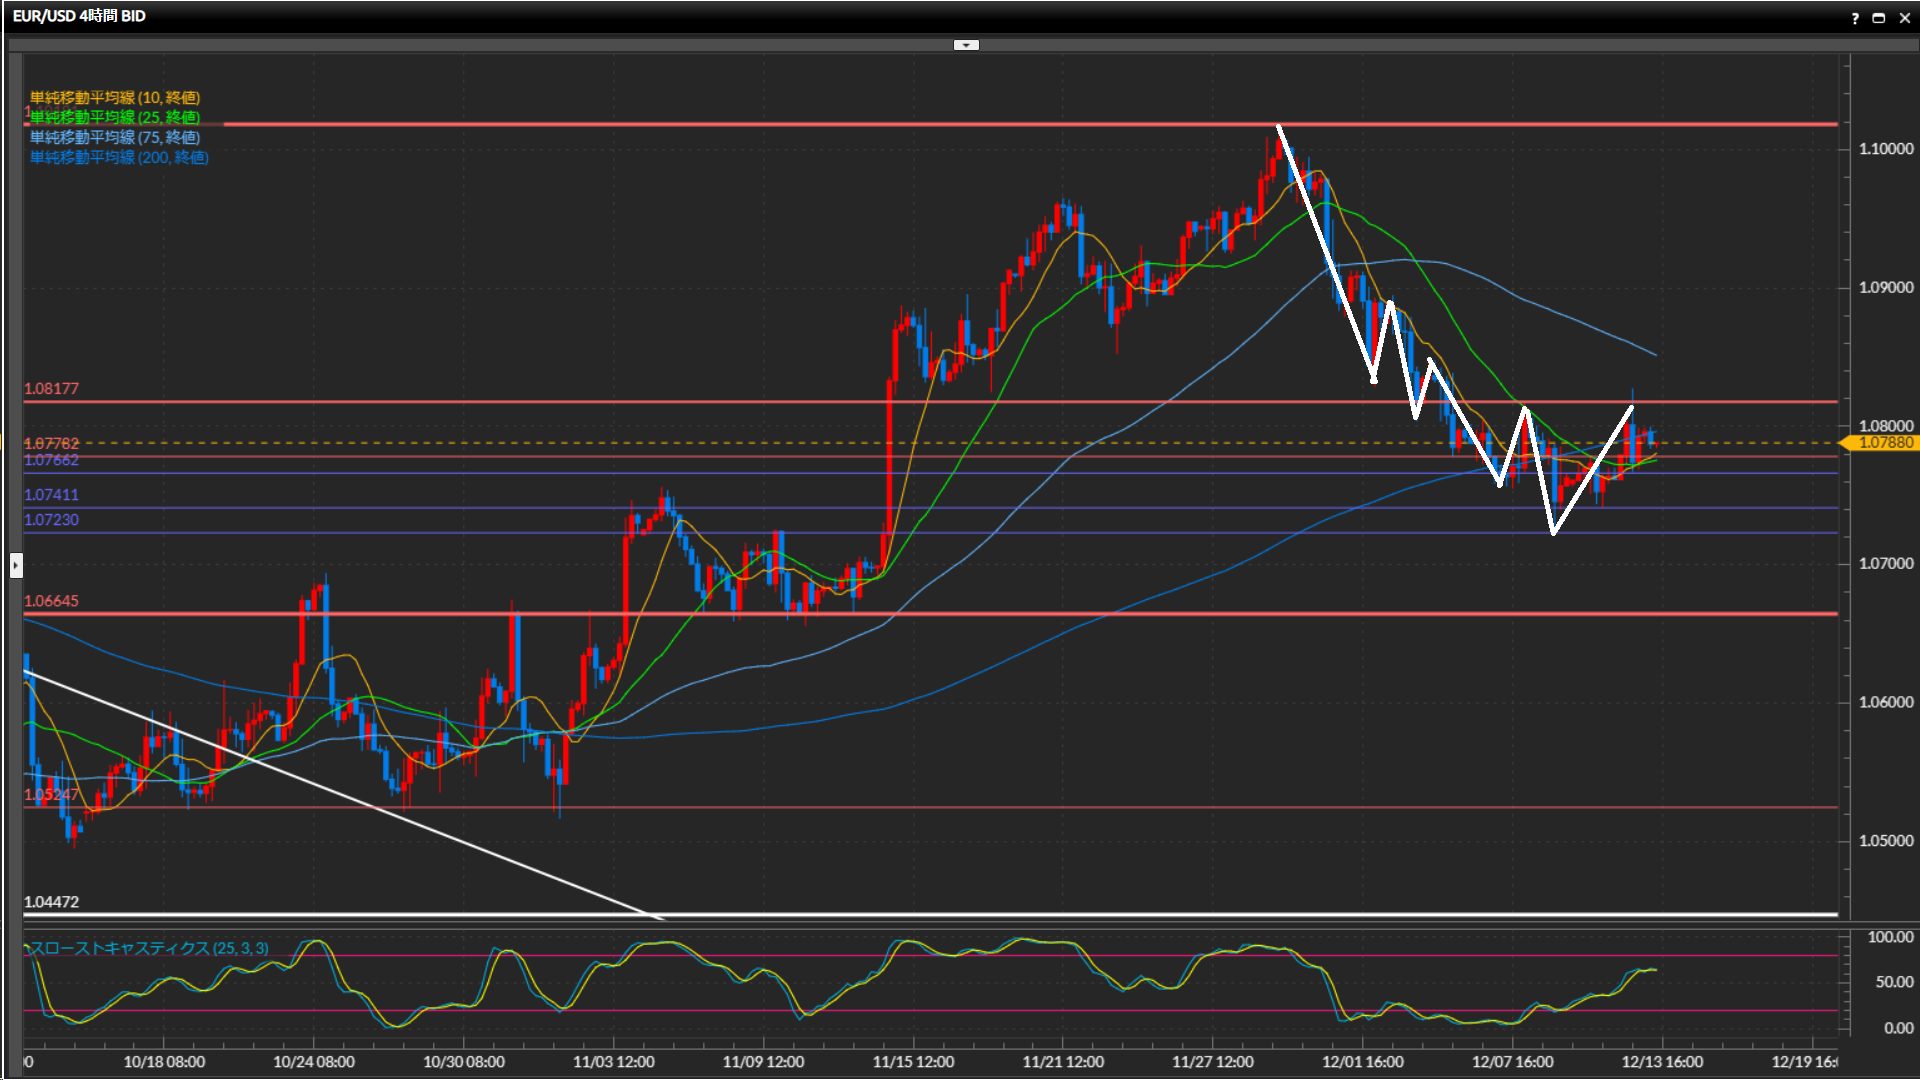Expand the left side panel arrow

[16, 566]
